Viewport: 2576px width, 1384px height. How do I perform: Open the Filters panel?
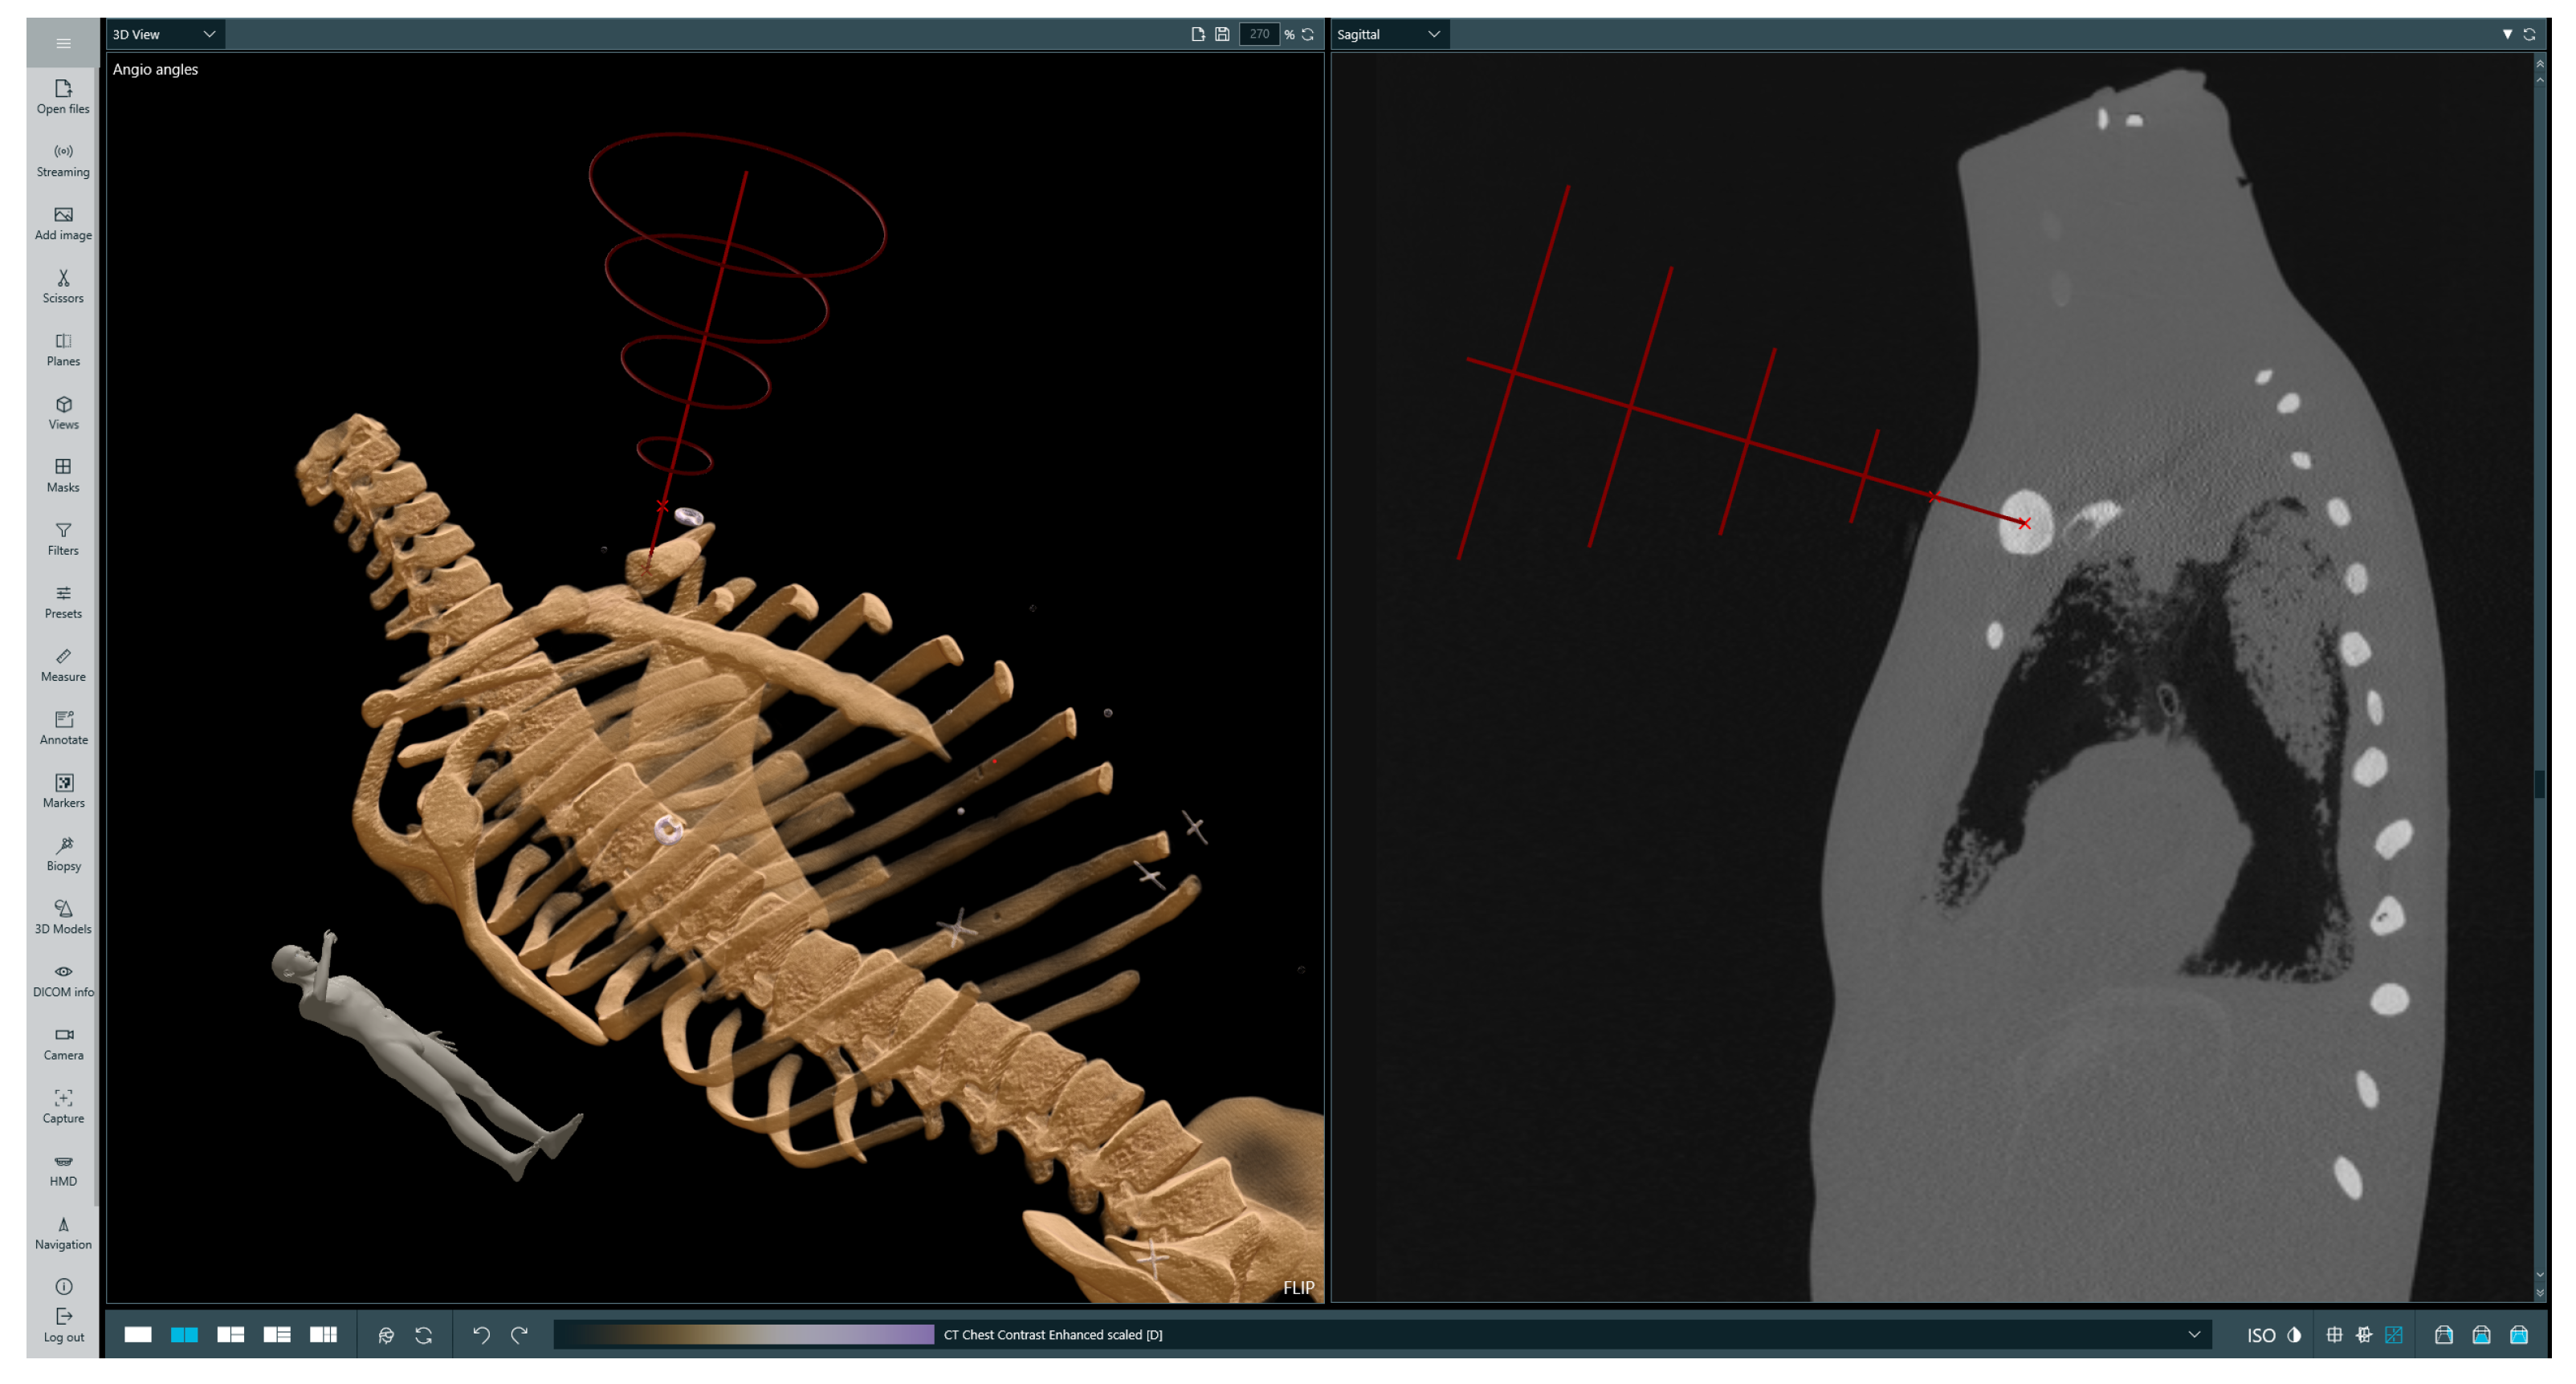[x=63, y=538]
